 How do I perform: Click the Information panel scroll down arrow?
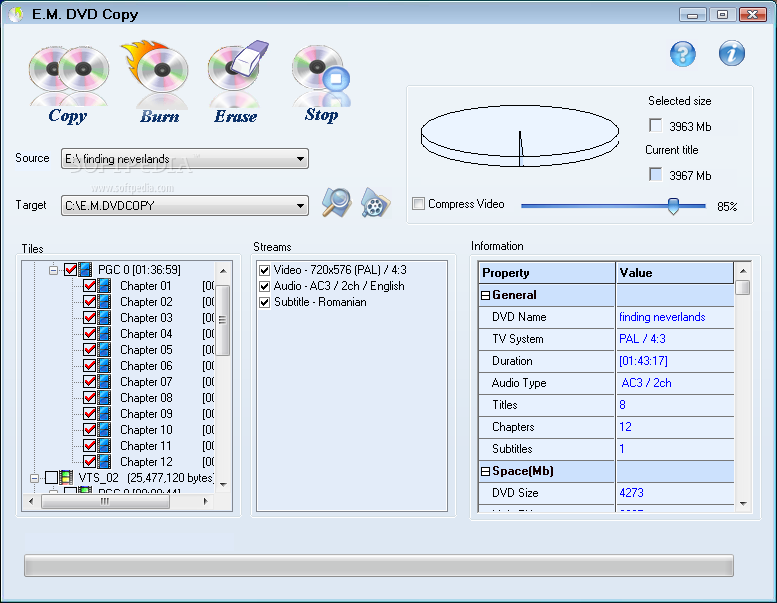[743, 504]
